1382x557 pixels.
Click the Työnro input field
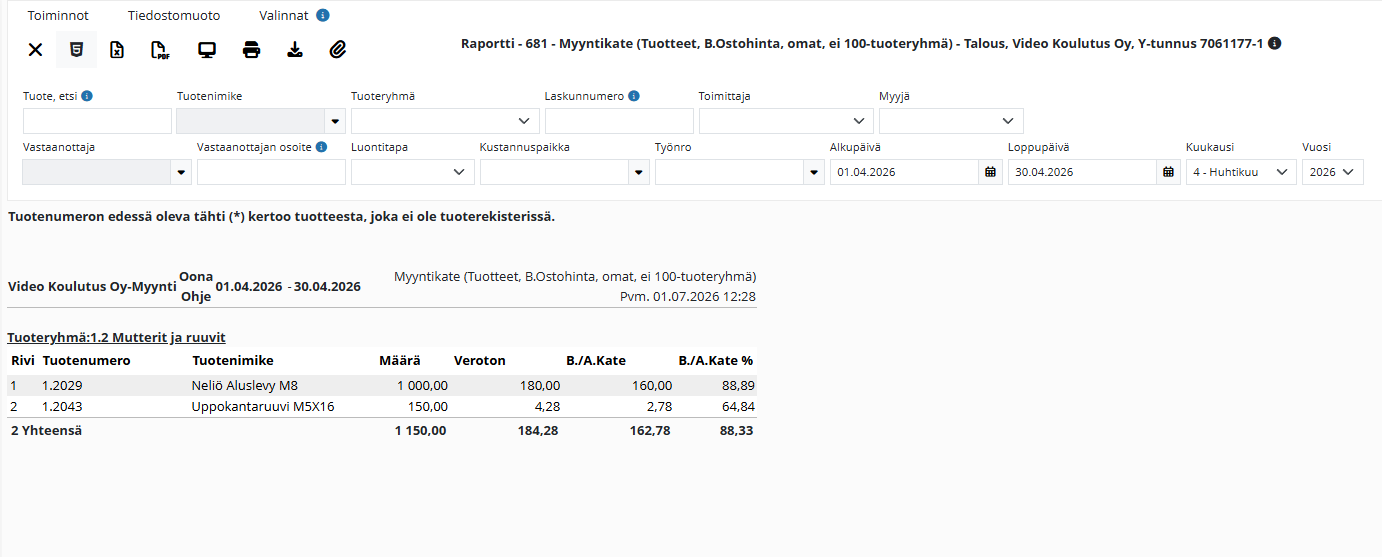(x=729, y=172)
